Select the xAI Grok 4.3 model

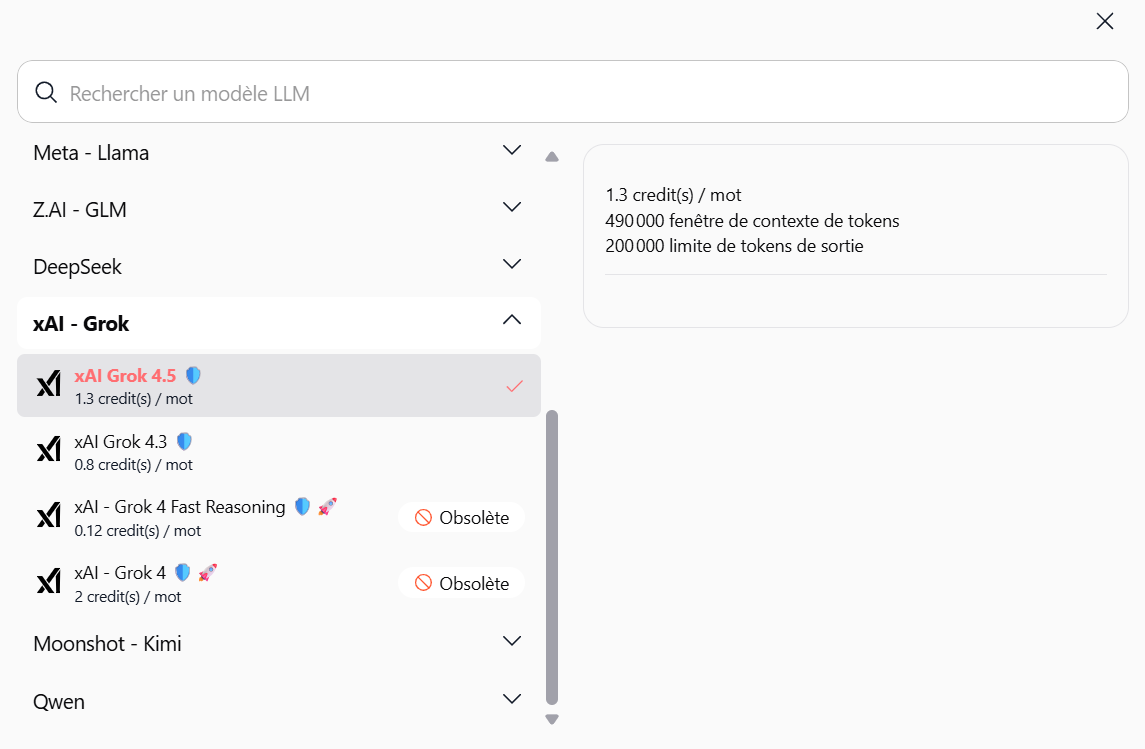coord(279,452)
